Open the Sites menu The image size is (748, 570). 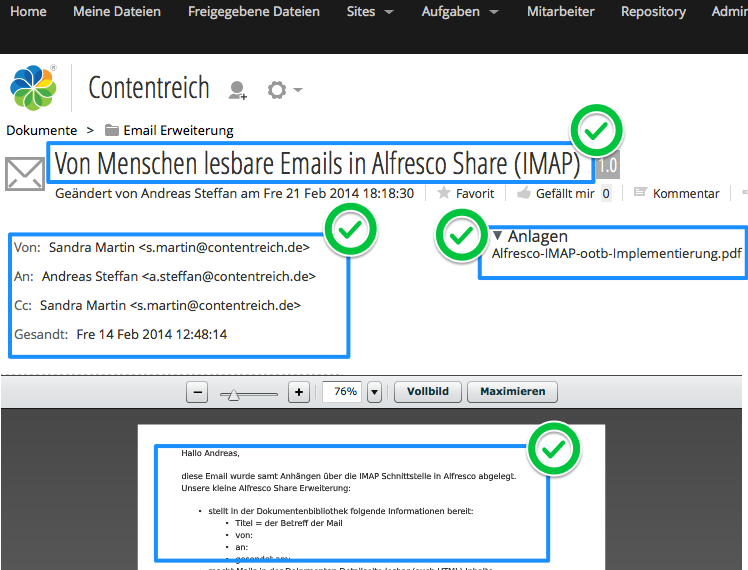(x=370, y=12)
